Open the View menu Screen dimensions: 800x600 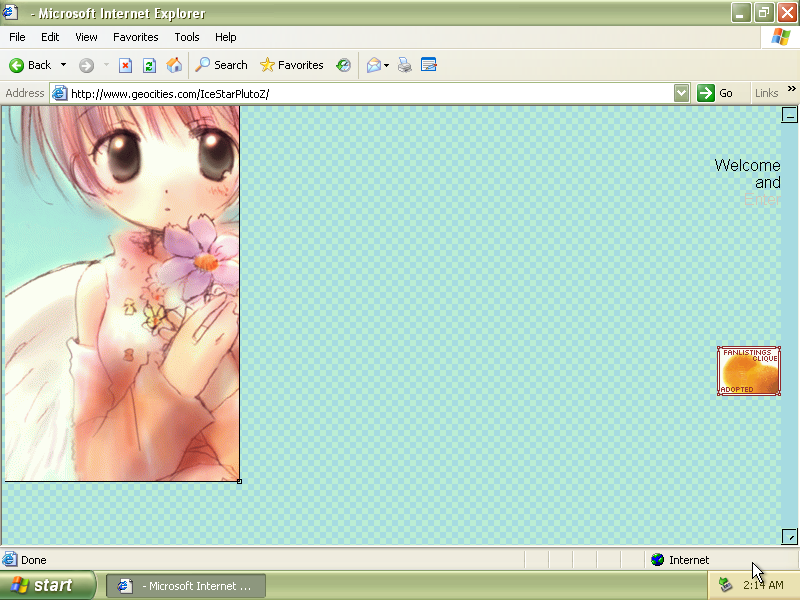pyautogui.click(x=86, y=37)
